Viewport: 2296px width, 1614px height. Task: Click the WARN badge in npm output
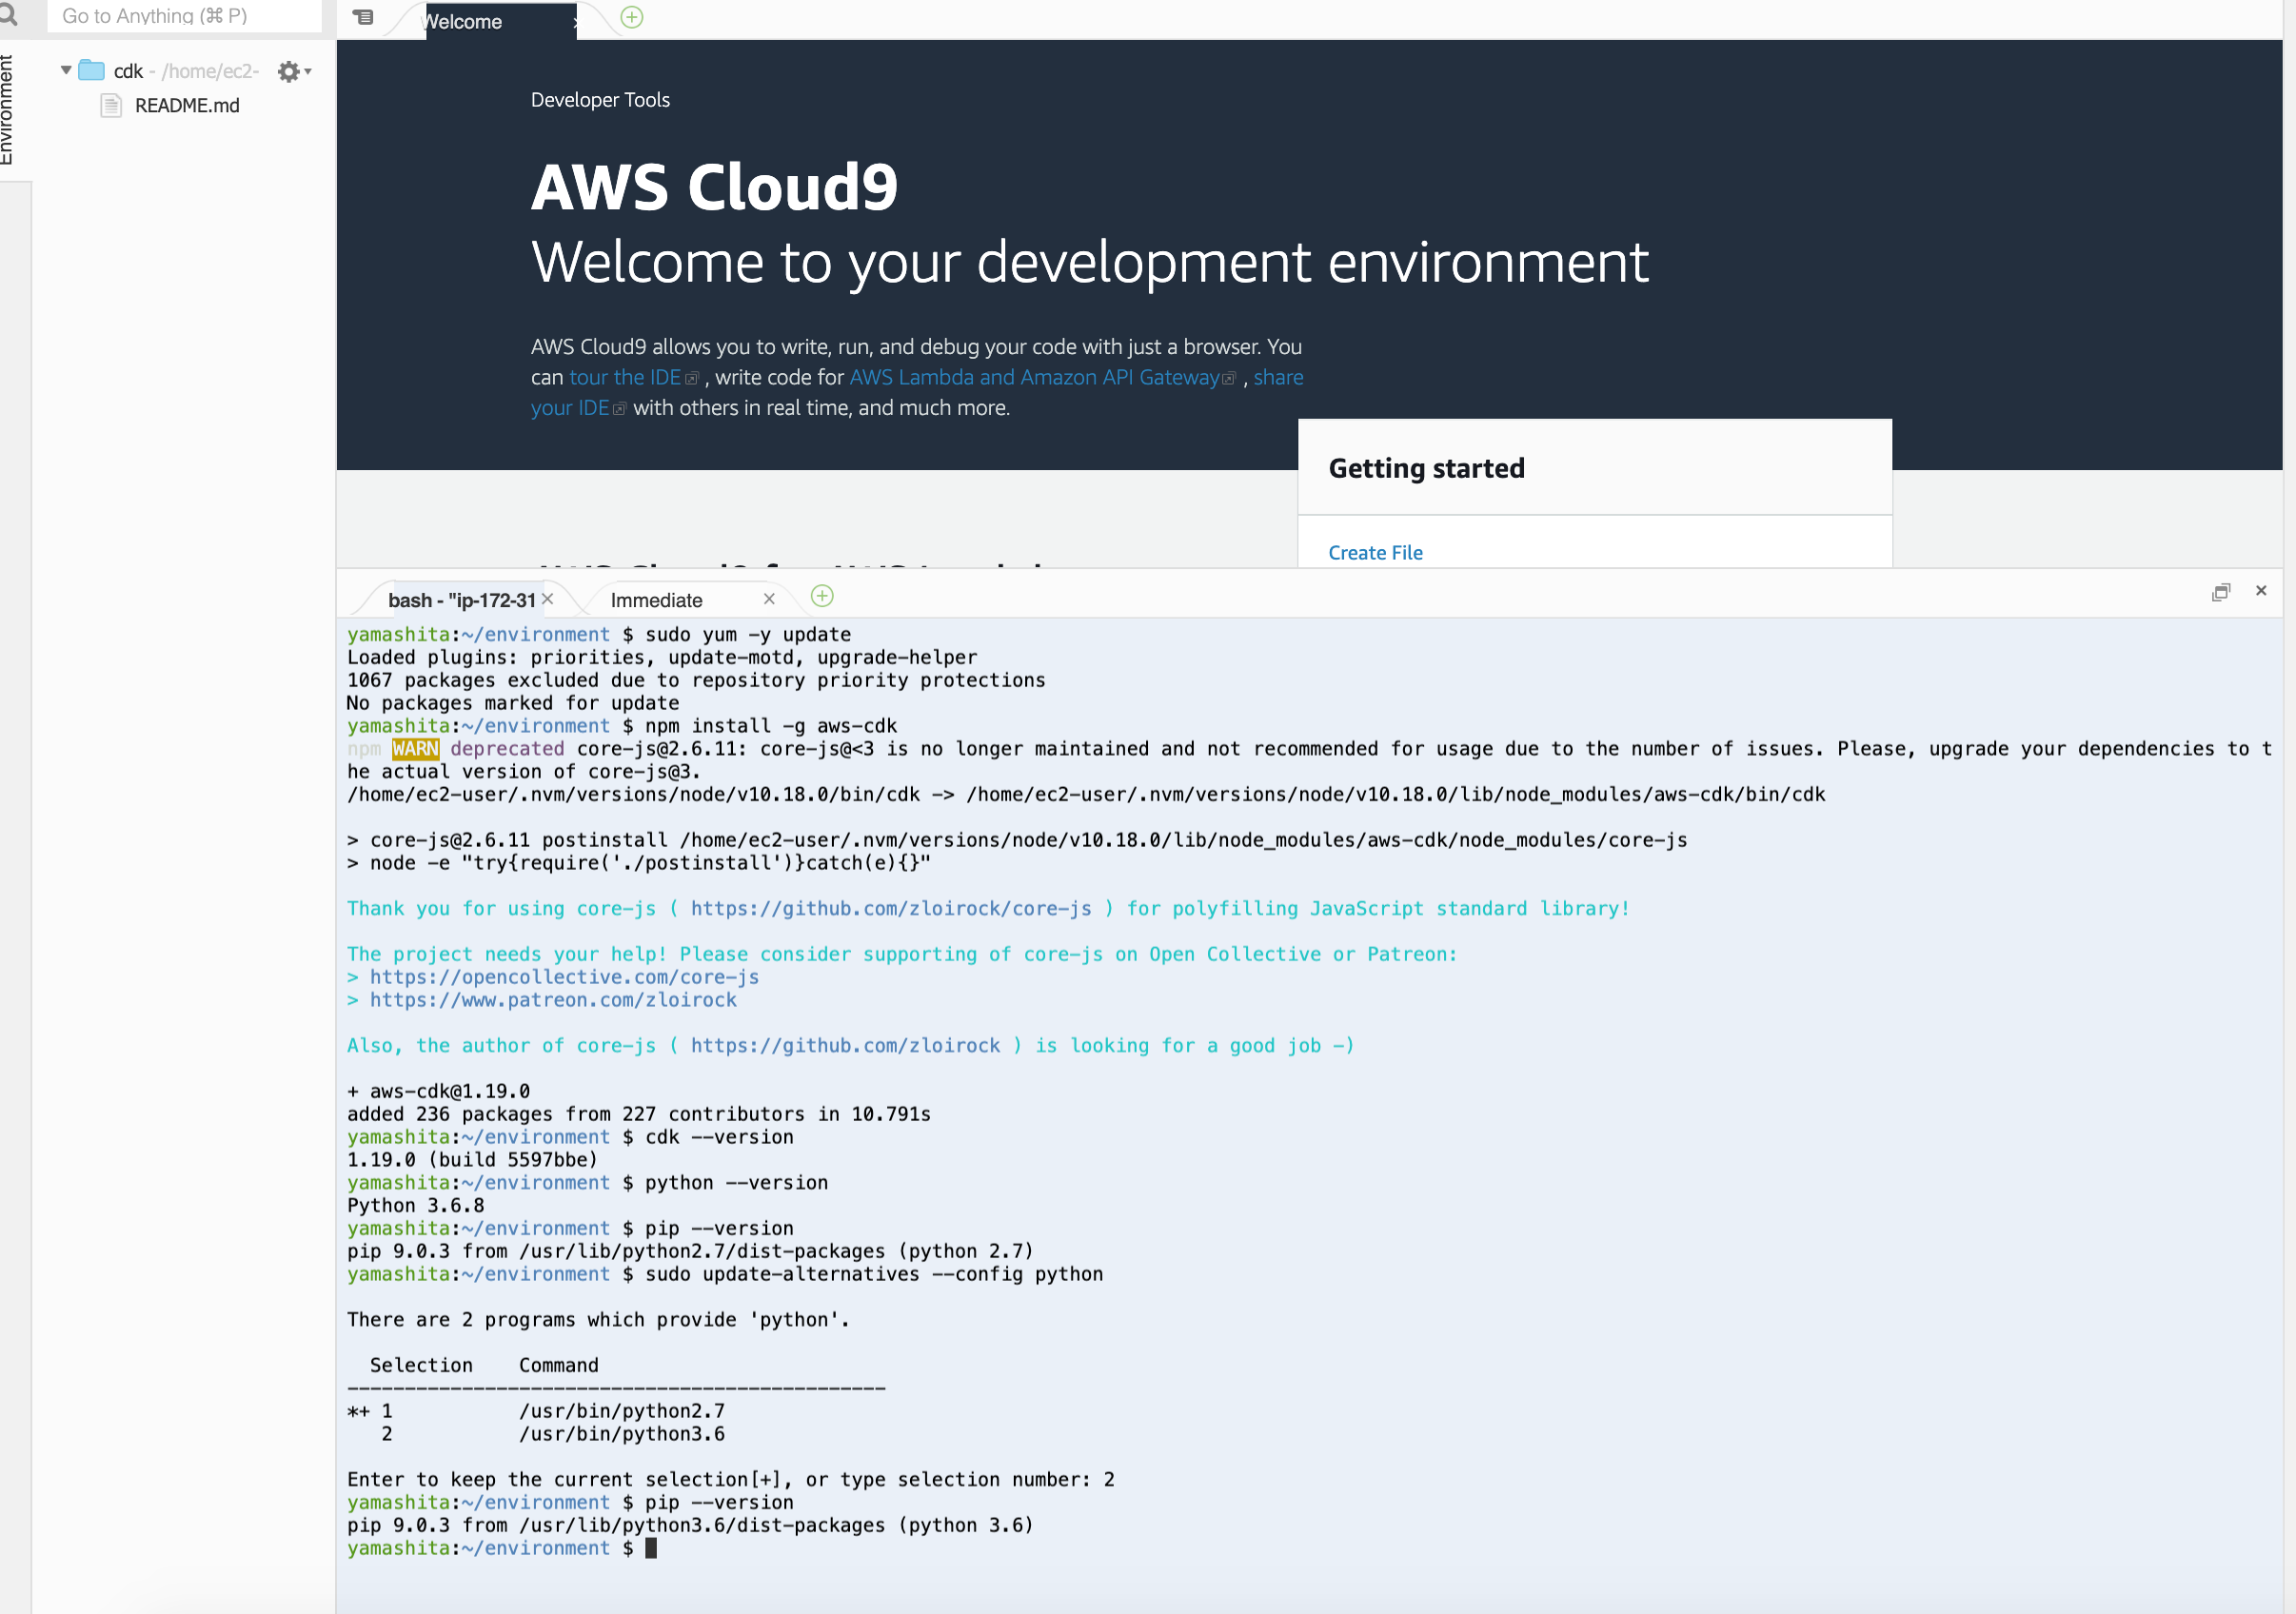click(415, 749)
